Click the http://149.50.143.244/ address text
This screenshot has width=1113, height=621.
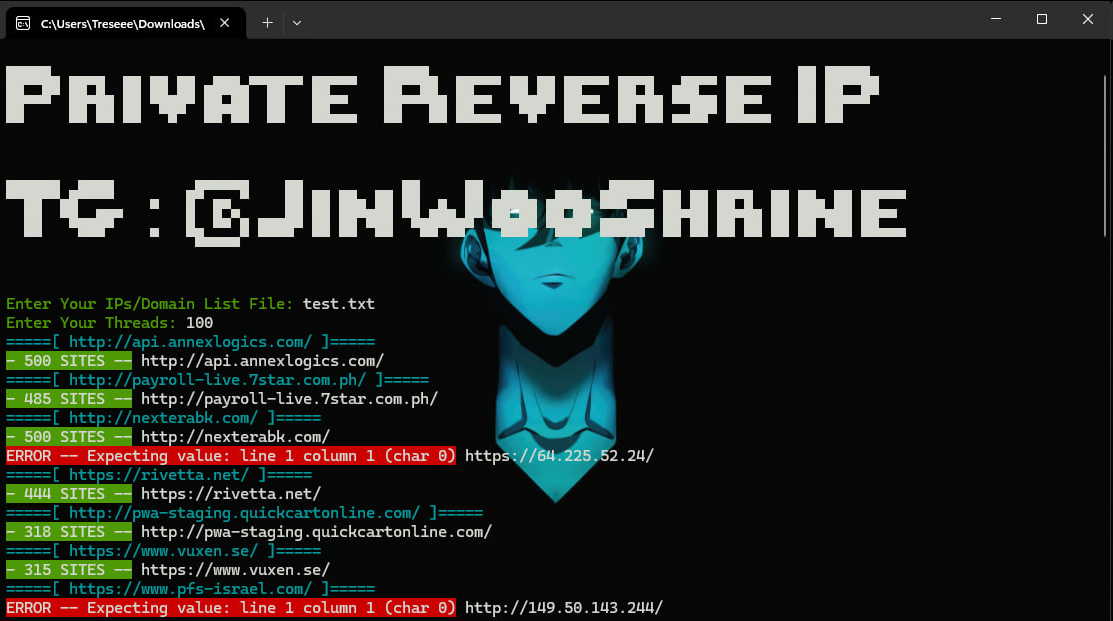(x=564, y=608)
